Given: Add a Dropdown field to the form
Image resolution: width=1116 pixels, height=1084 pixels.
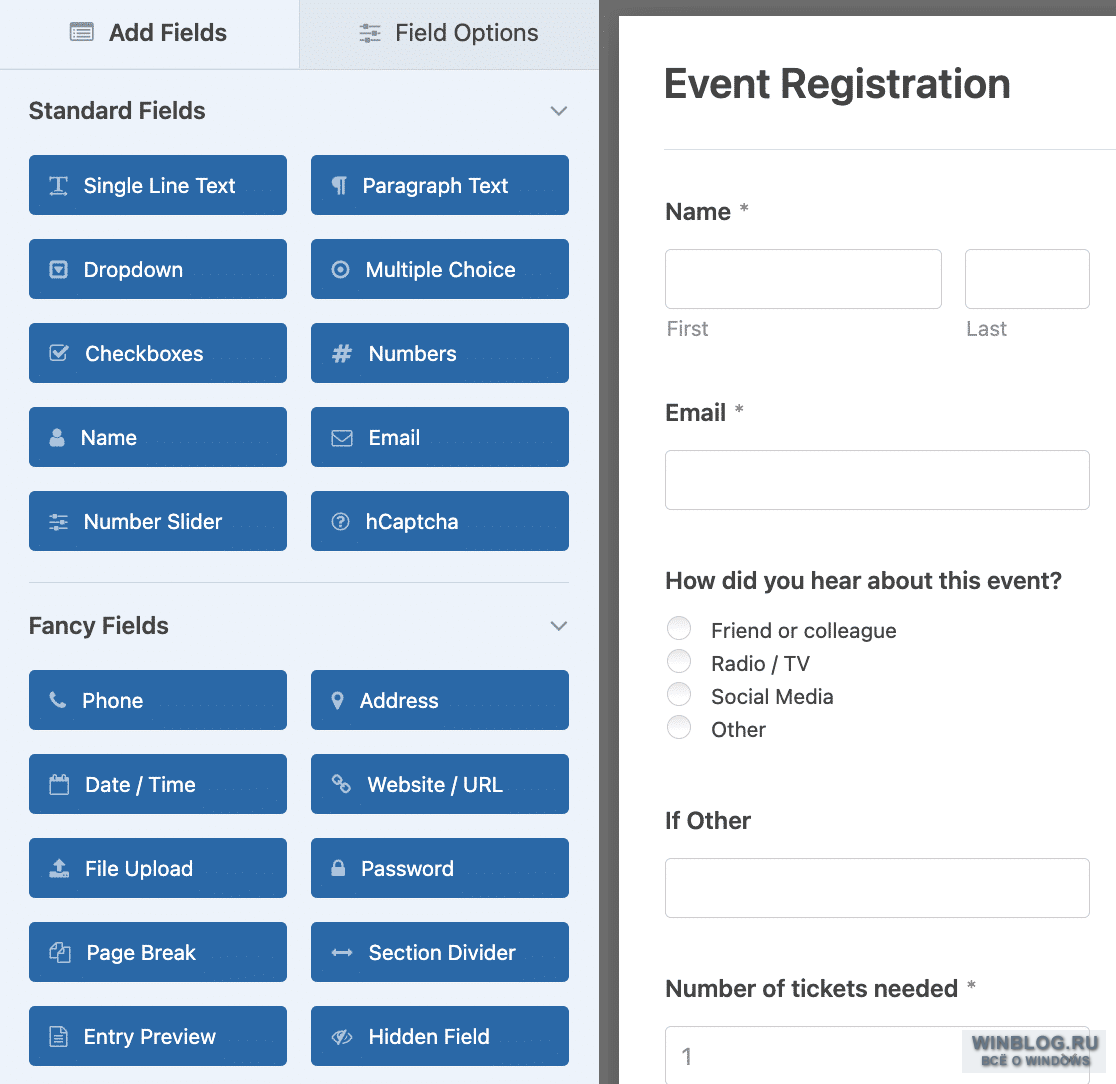Looking at the screenshot, I should (158, 269).
